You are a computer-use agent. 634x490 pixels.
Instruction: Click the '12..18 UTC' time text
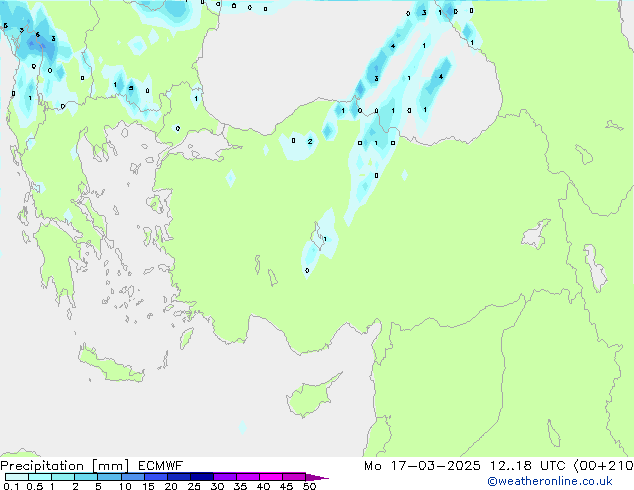tap(527, 466)
